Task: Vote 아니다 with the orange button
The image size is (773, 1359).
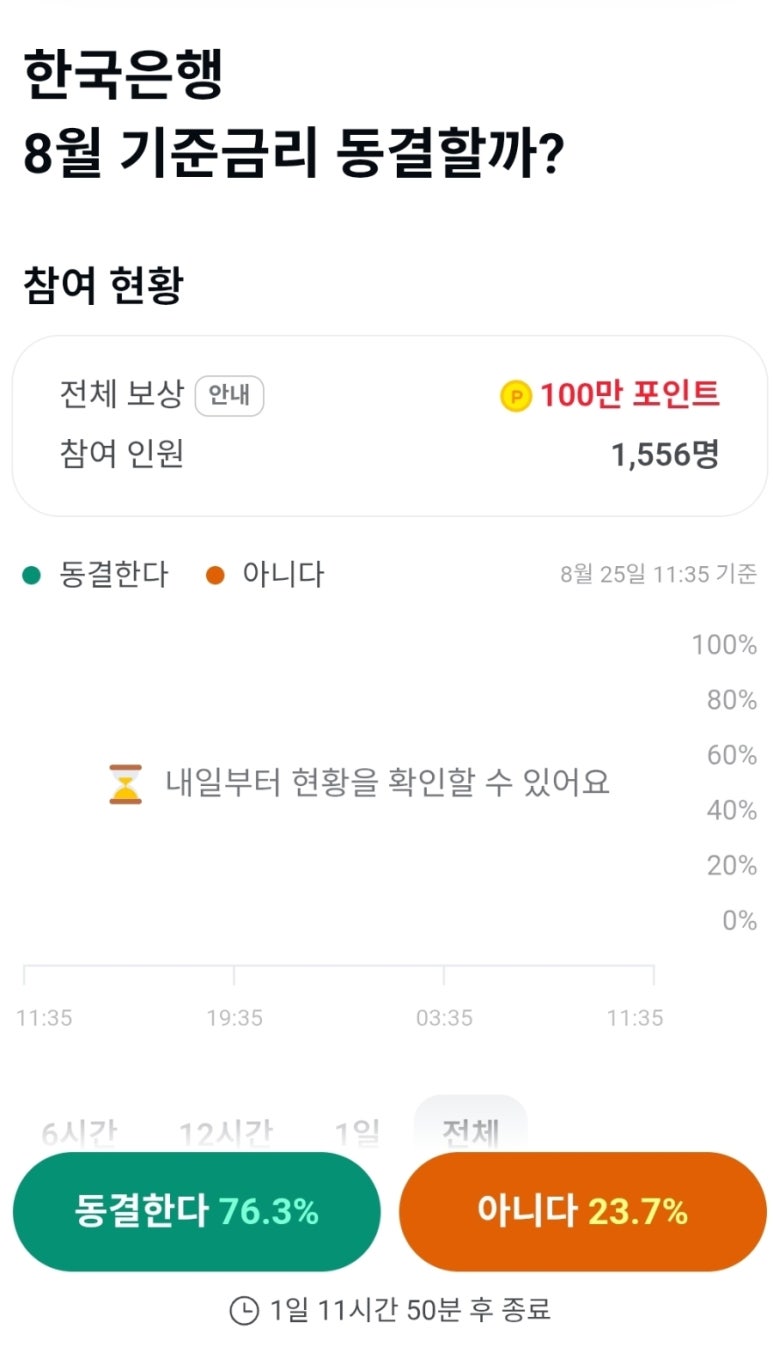Action: pyautogui.click(x=583, y=1212)
